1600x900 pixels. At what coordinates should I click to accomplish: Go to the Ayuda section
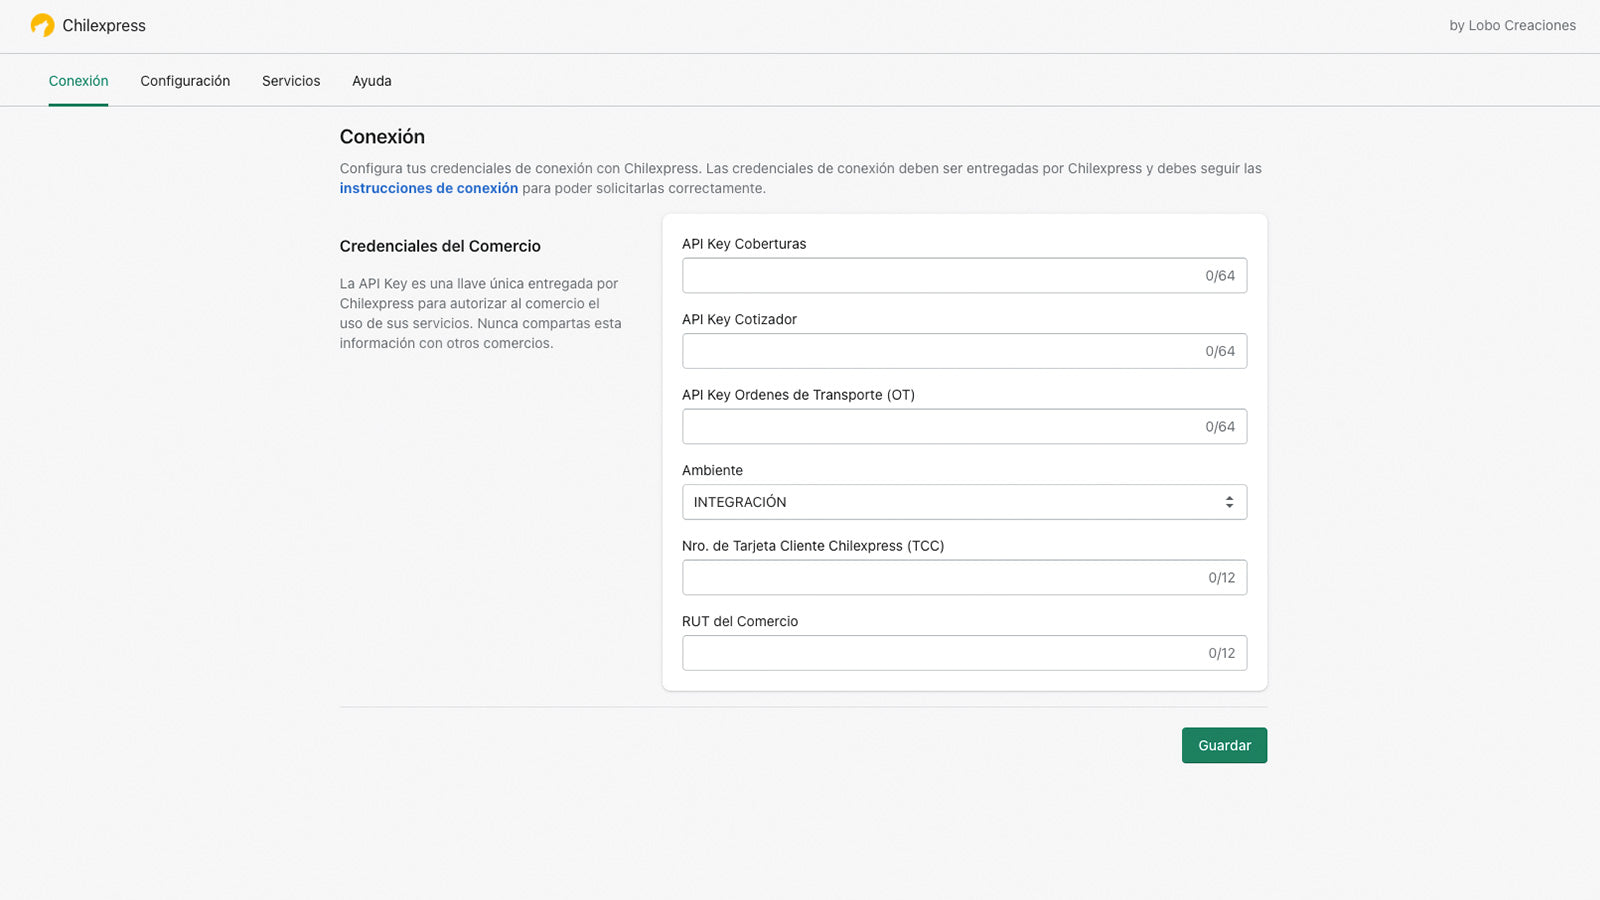(371, 80)
